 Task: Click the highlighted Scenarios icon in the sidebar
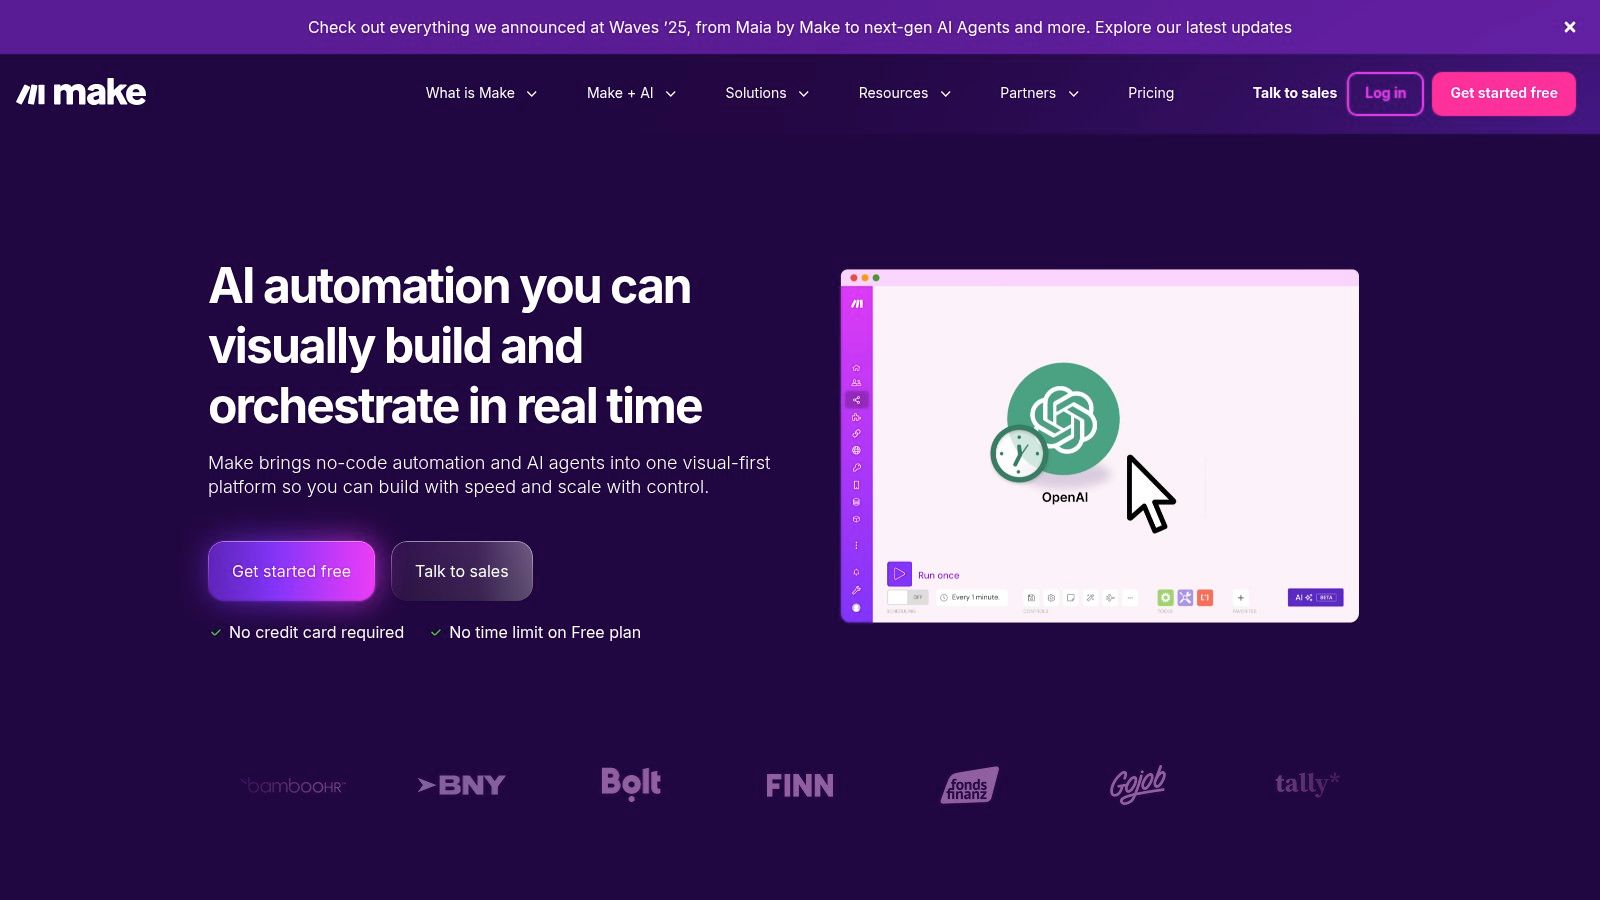point(856,399)
